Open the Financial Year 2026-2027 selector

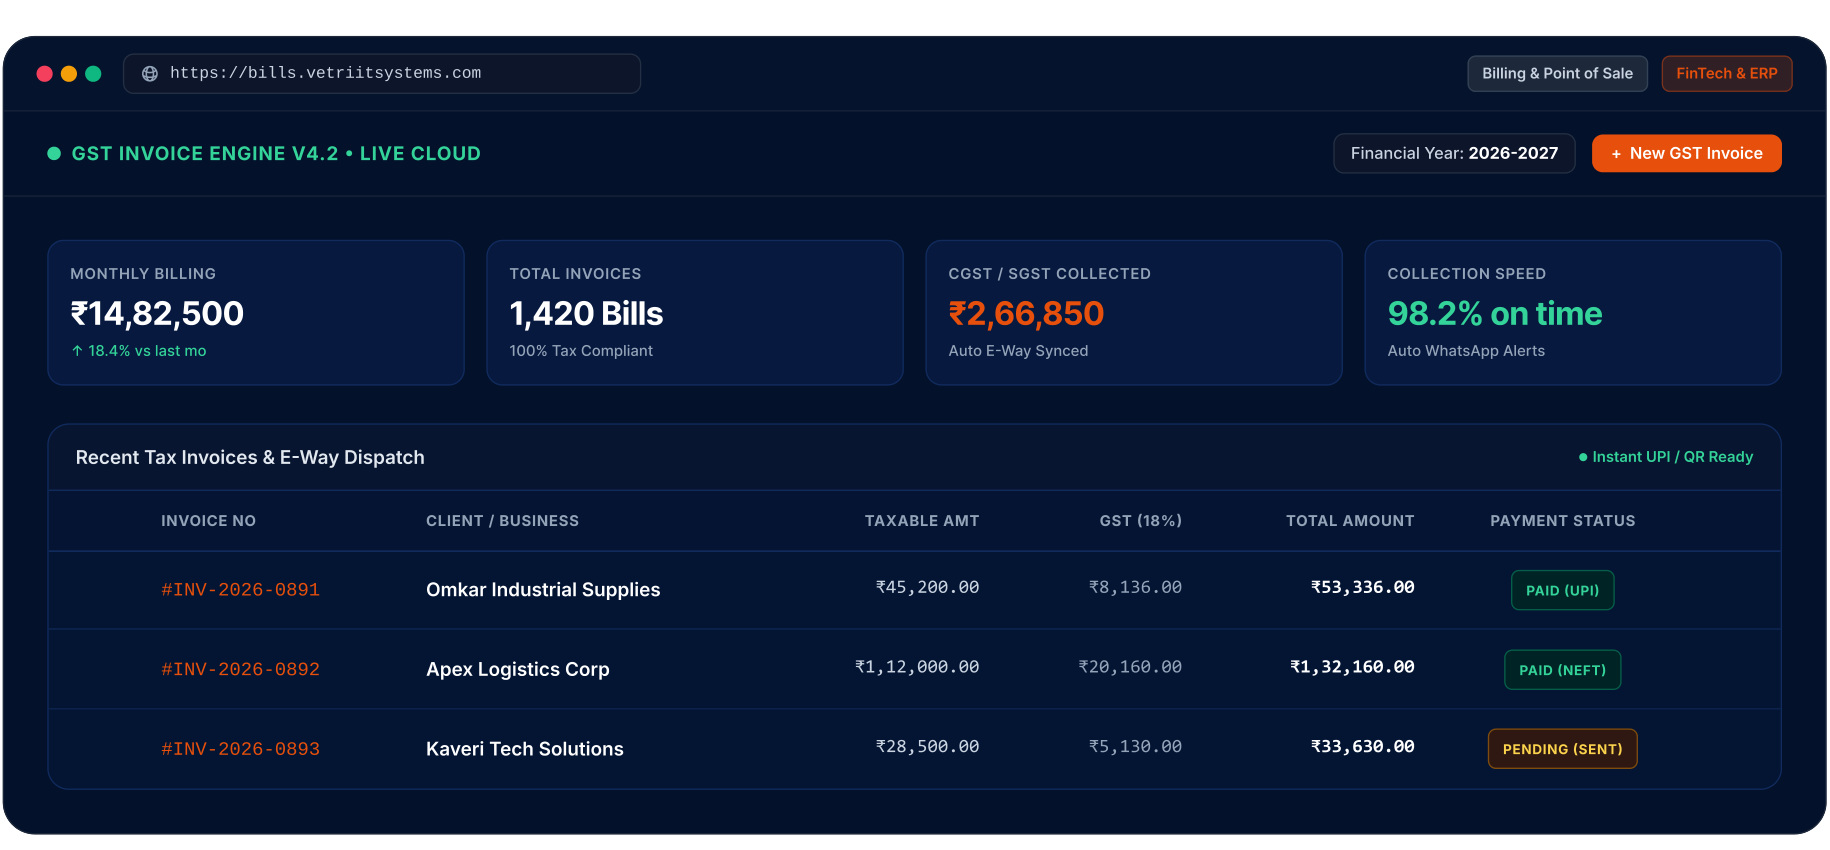pyautogui.click(x=1454, y=154)
